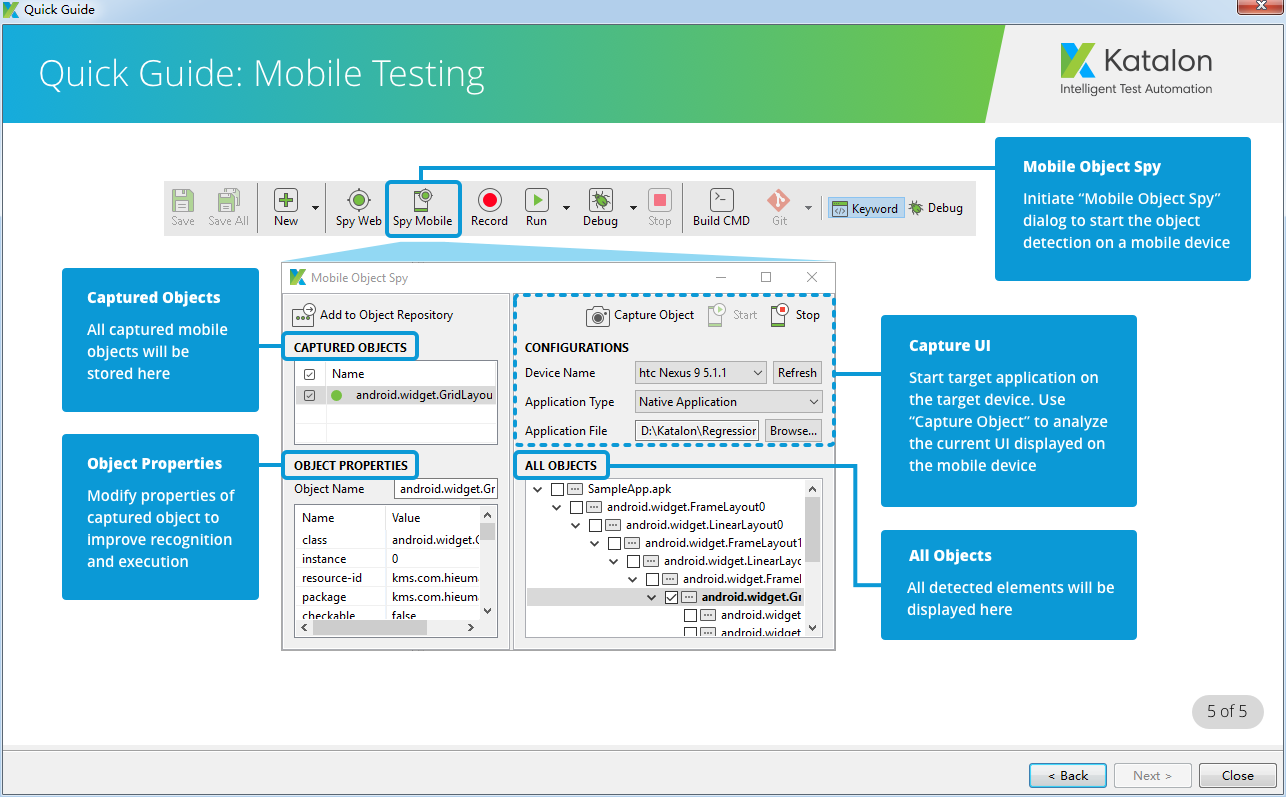
Task: Click the red Record button icon
Action: tap(489, 200)
